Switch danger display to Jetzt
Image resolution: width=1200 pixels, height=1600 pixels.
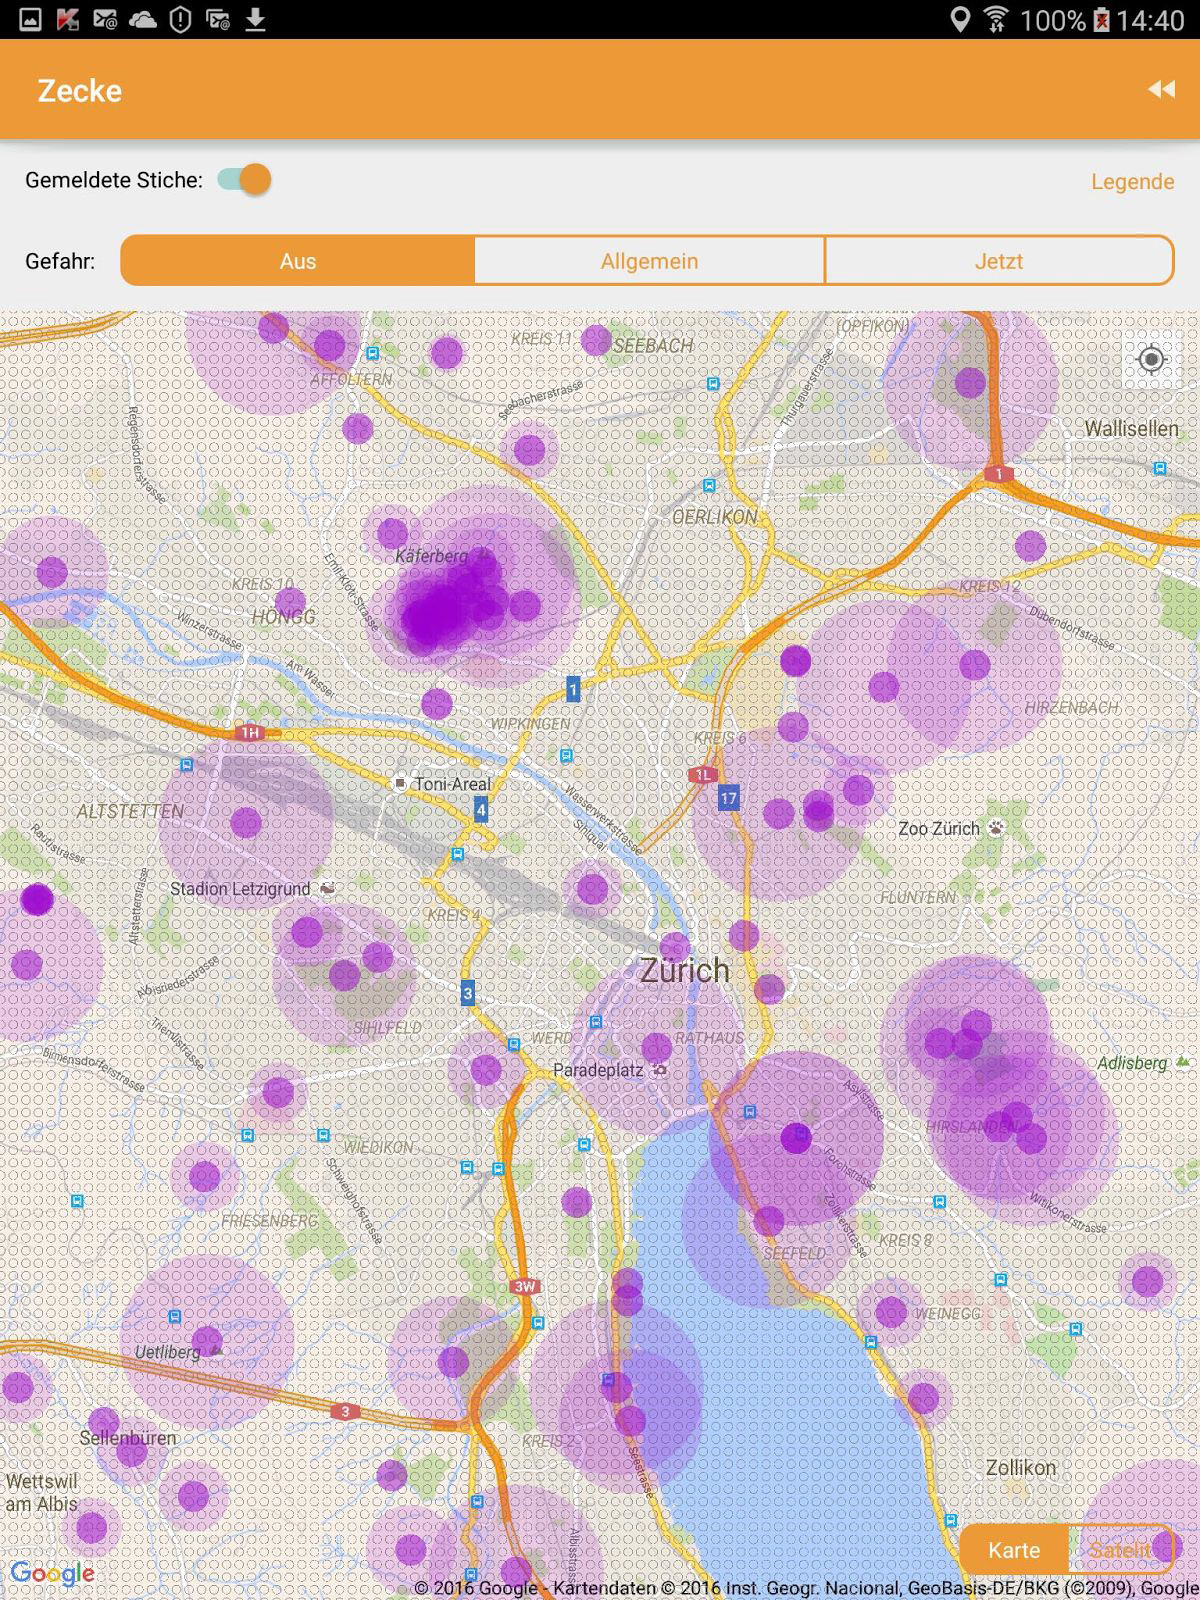[998, 261]
